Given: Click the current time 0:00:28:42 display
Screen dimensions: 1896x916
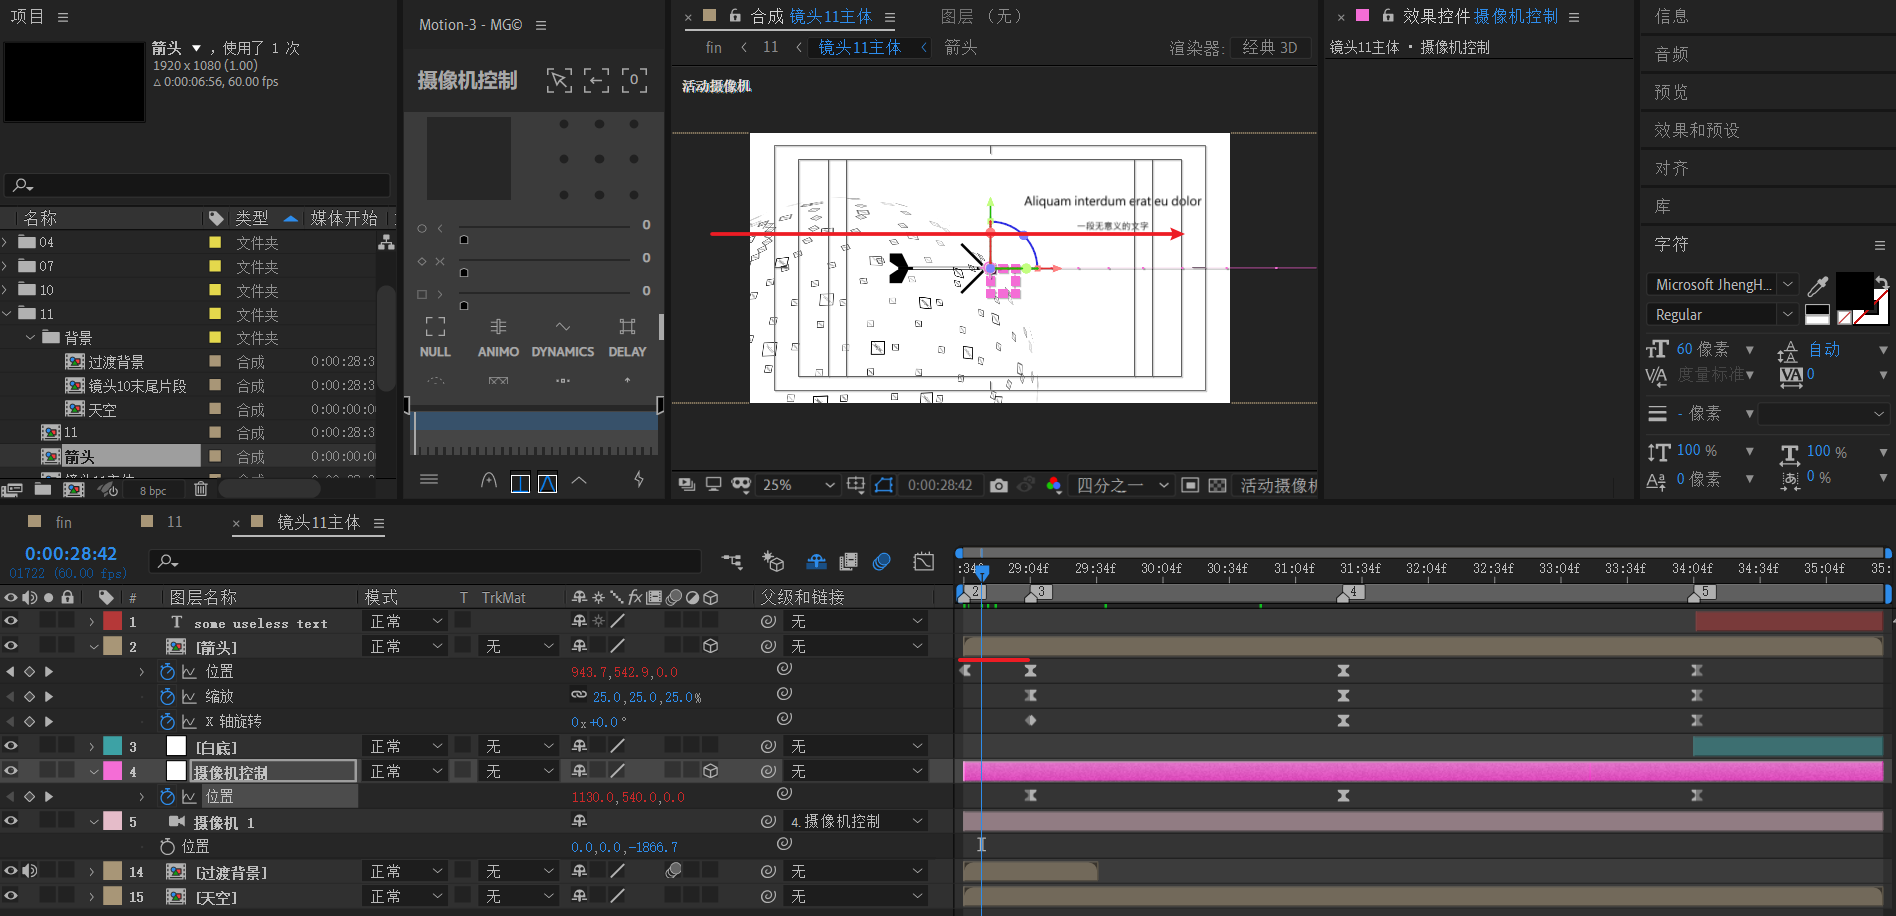Looking at the screenshot, I should pyautogui.click(x=71, y=553).
